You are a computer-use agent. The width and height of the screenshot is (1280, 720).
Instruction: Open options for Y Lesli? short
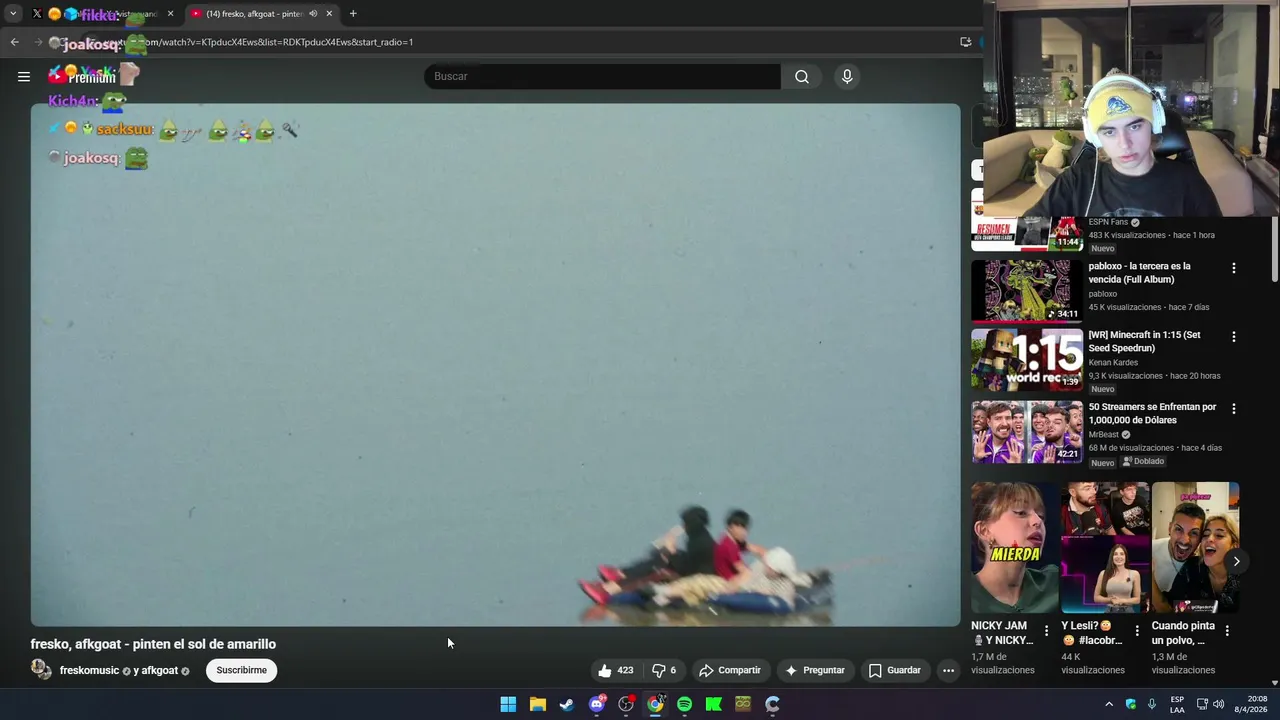pyautogui.click(x=1136, y=630)
